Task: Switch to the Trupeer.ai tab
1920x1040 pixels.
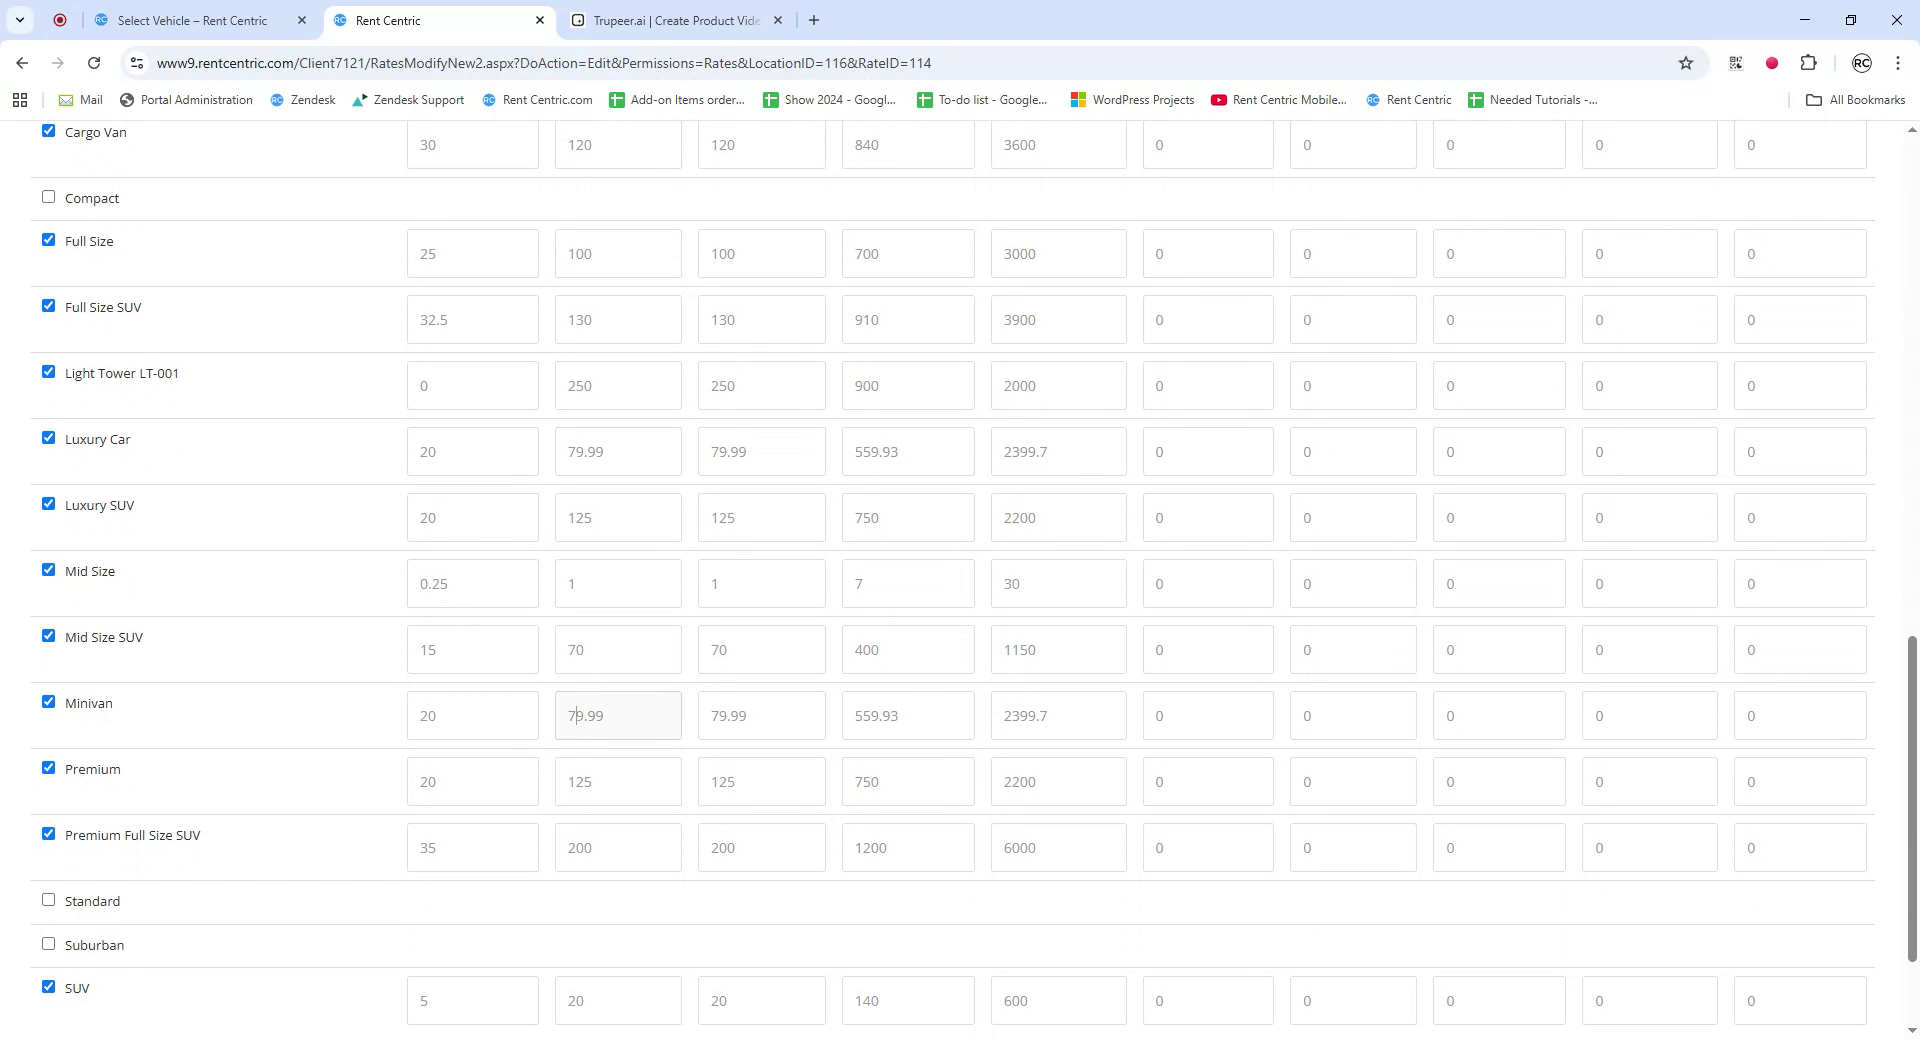Action: pyautogui.click(x=668, y=20)
